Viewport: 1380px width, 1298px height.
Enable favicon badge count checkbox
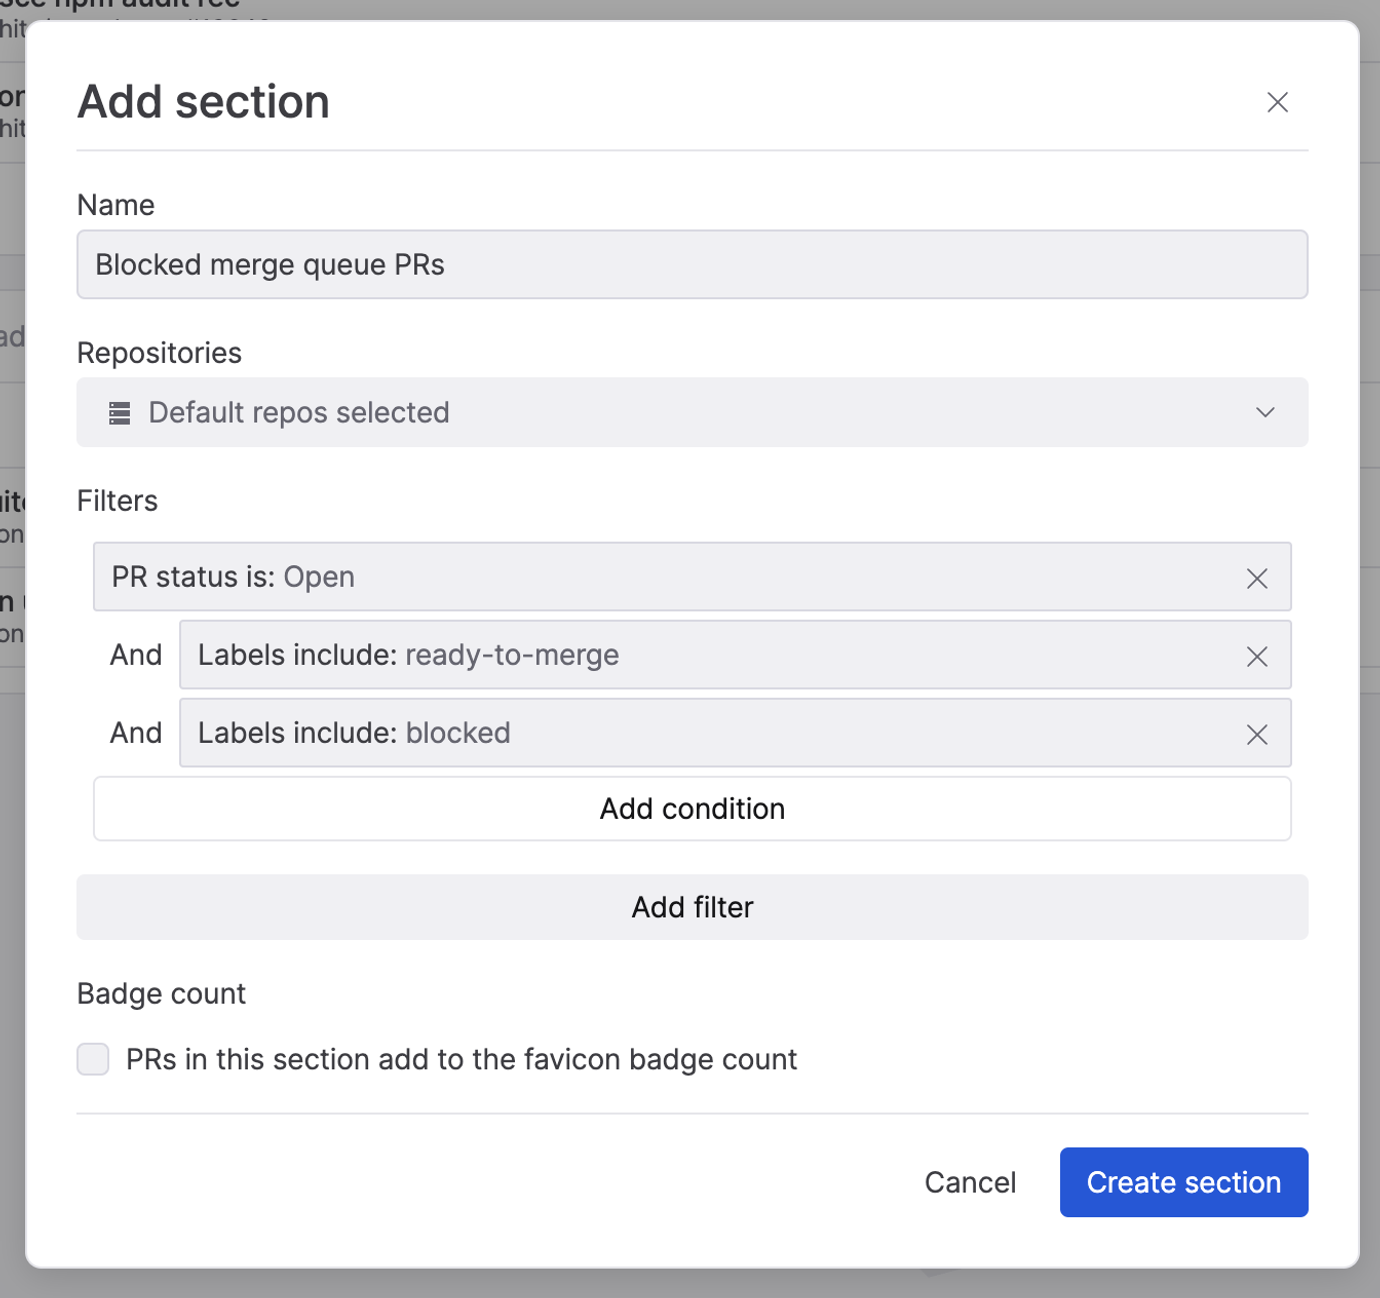tap(93, 1059)
